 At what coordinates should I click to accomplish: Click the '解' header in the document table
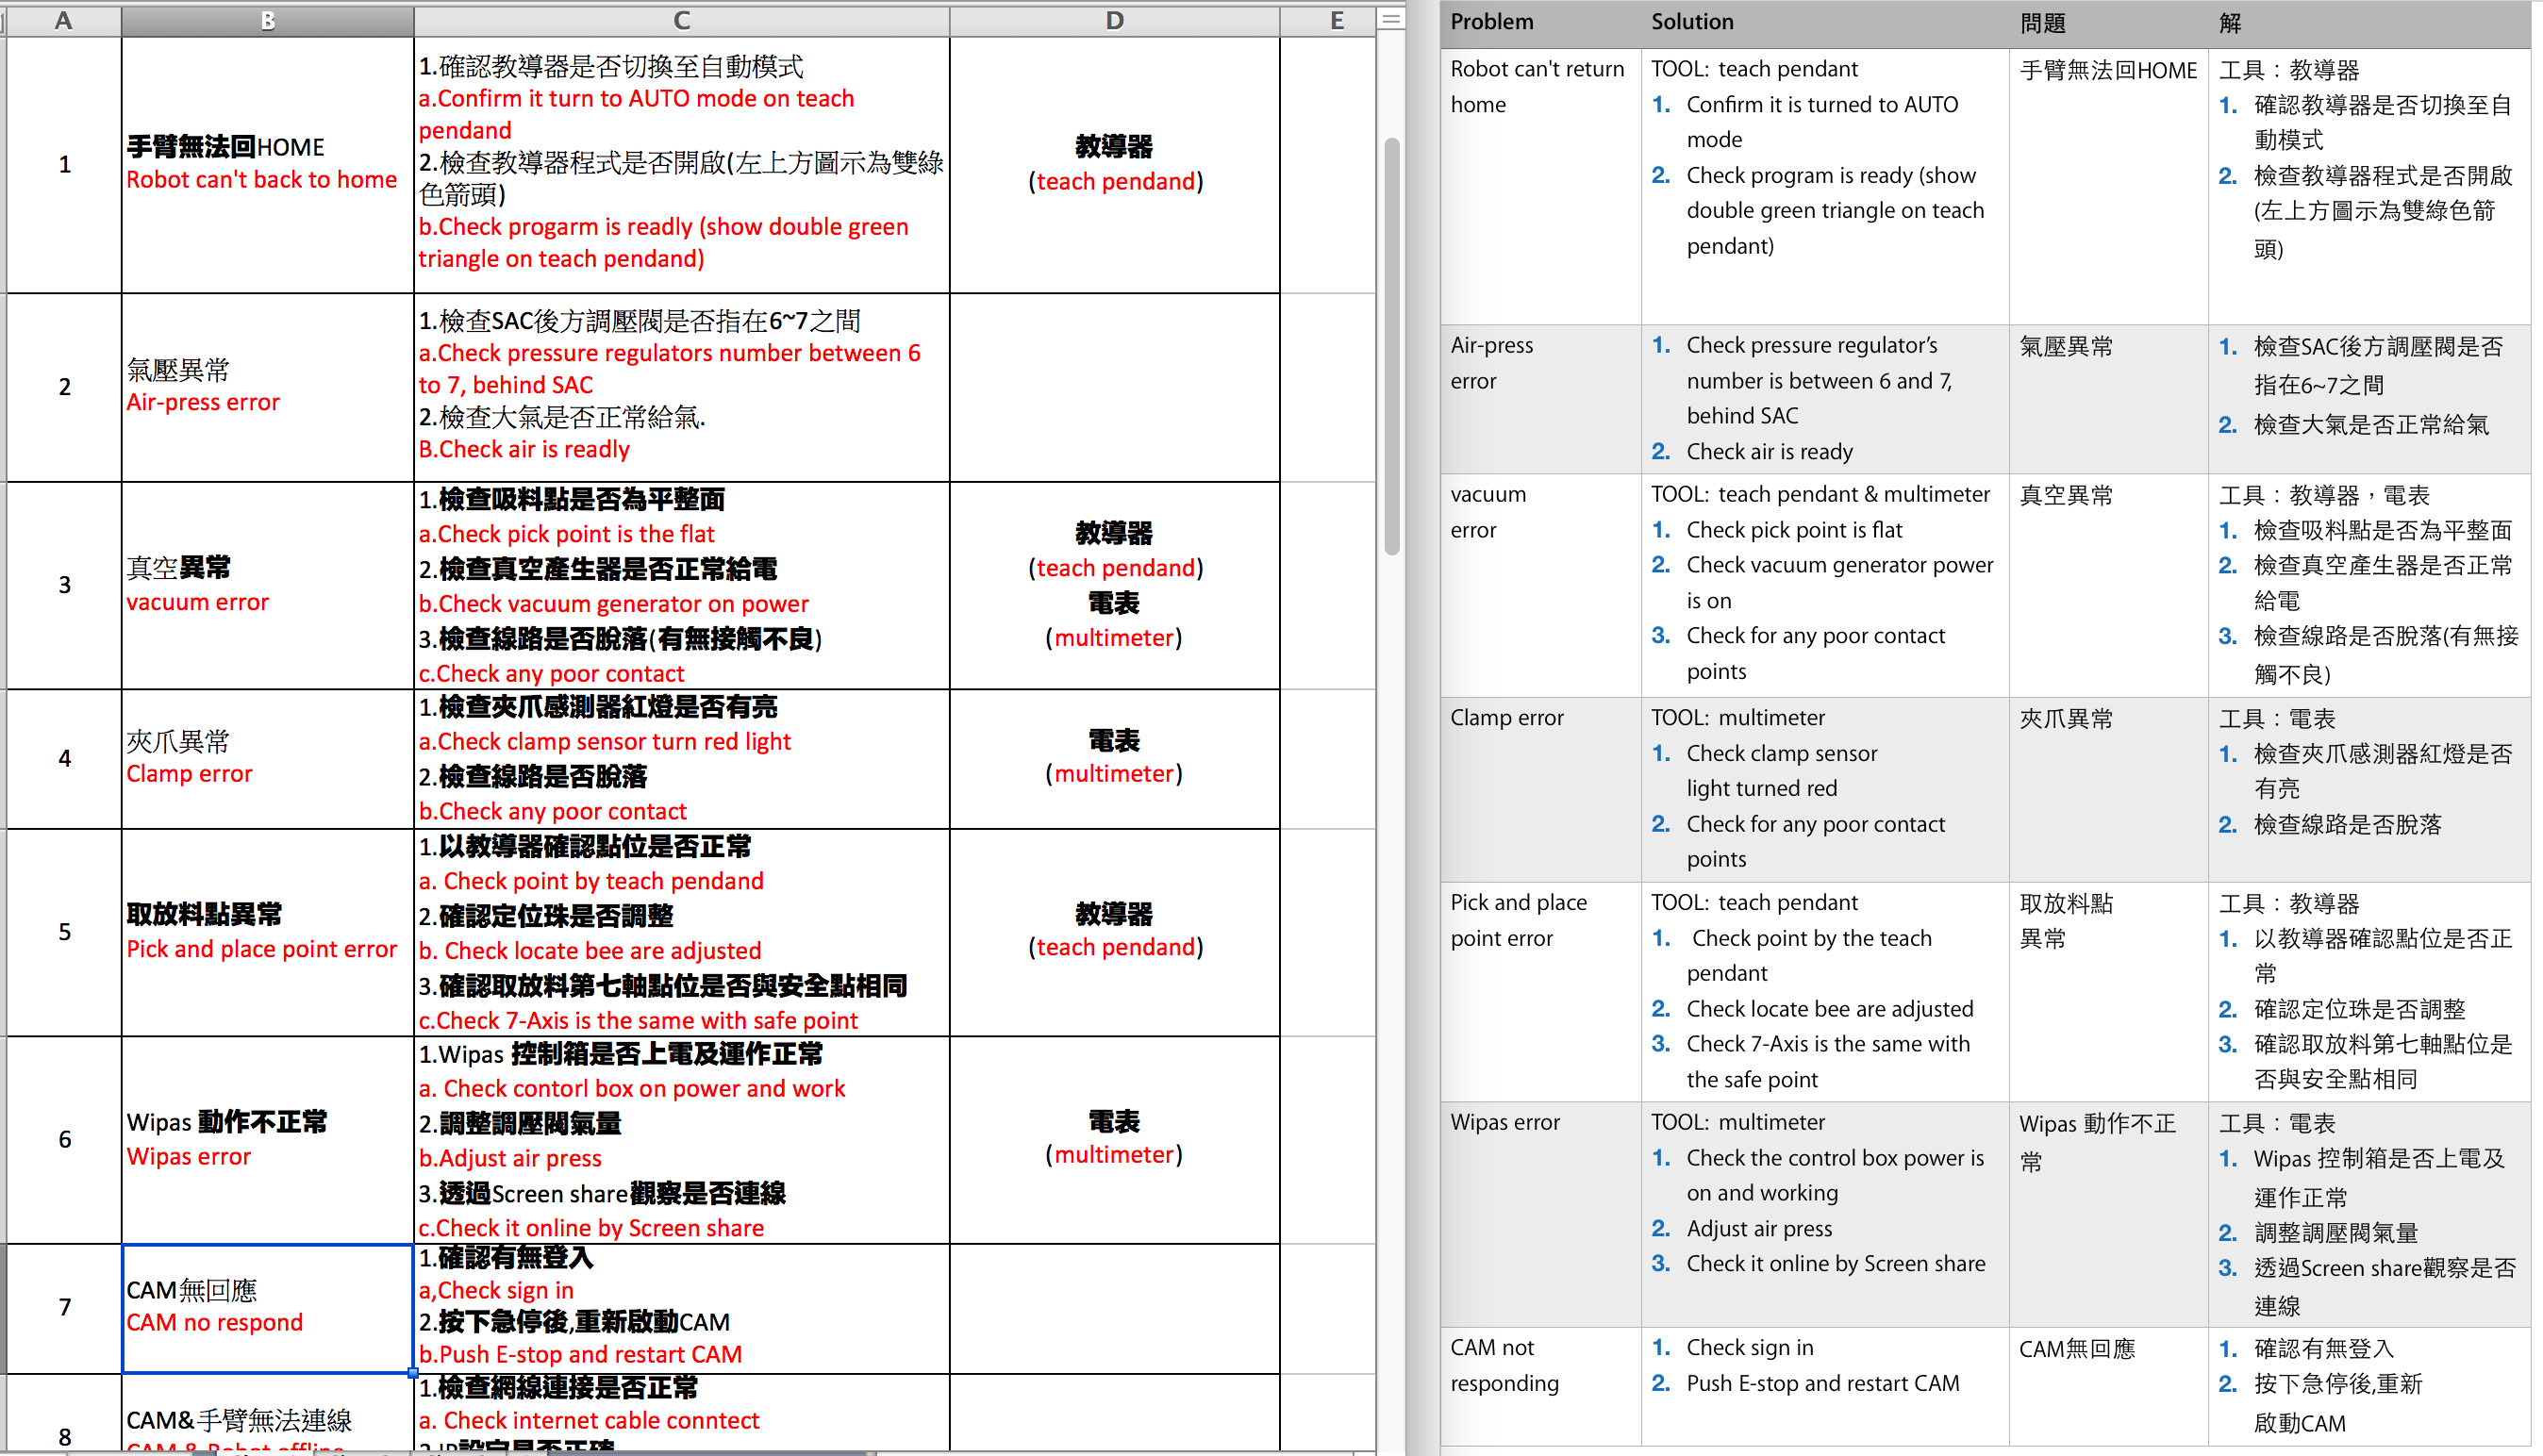pos(2230,23)
